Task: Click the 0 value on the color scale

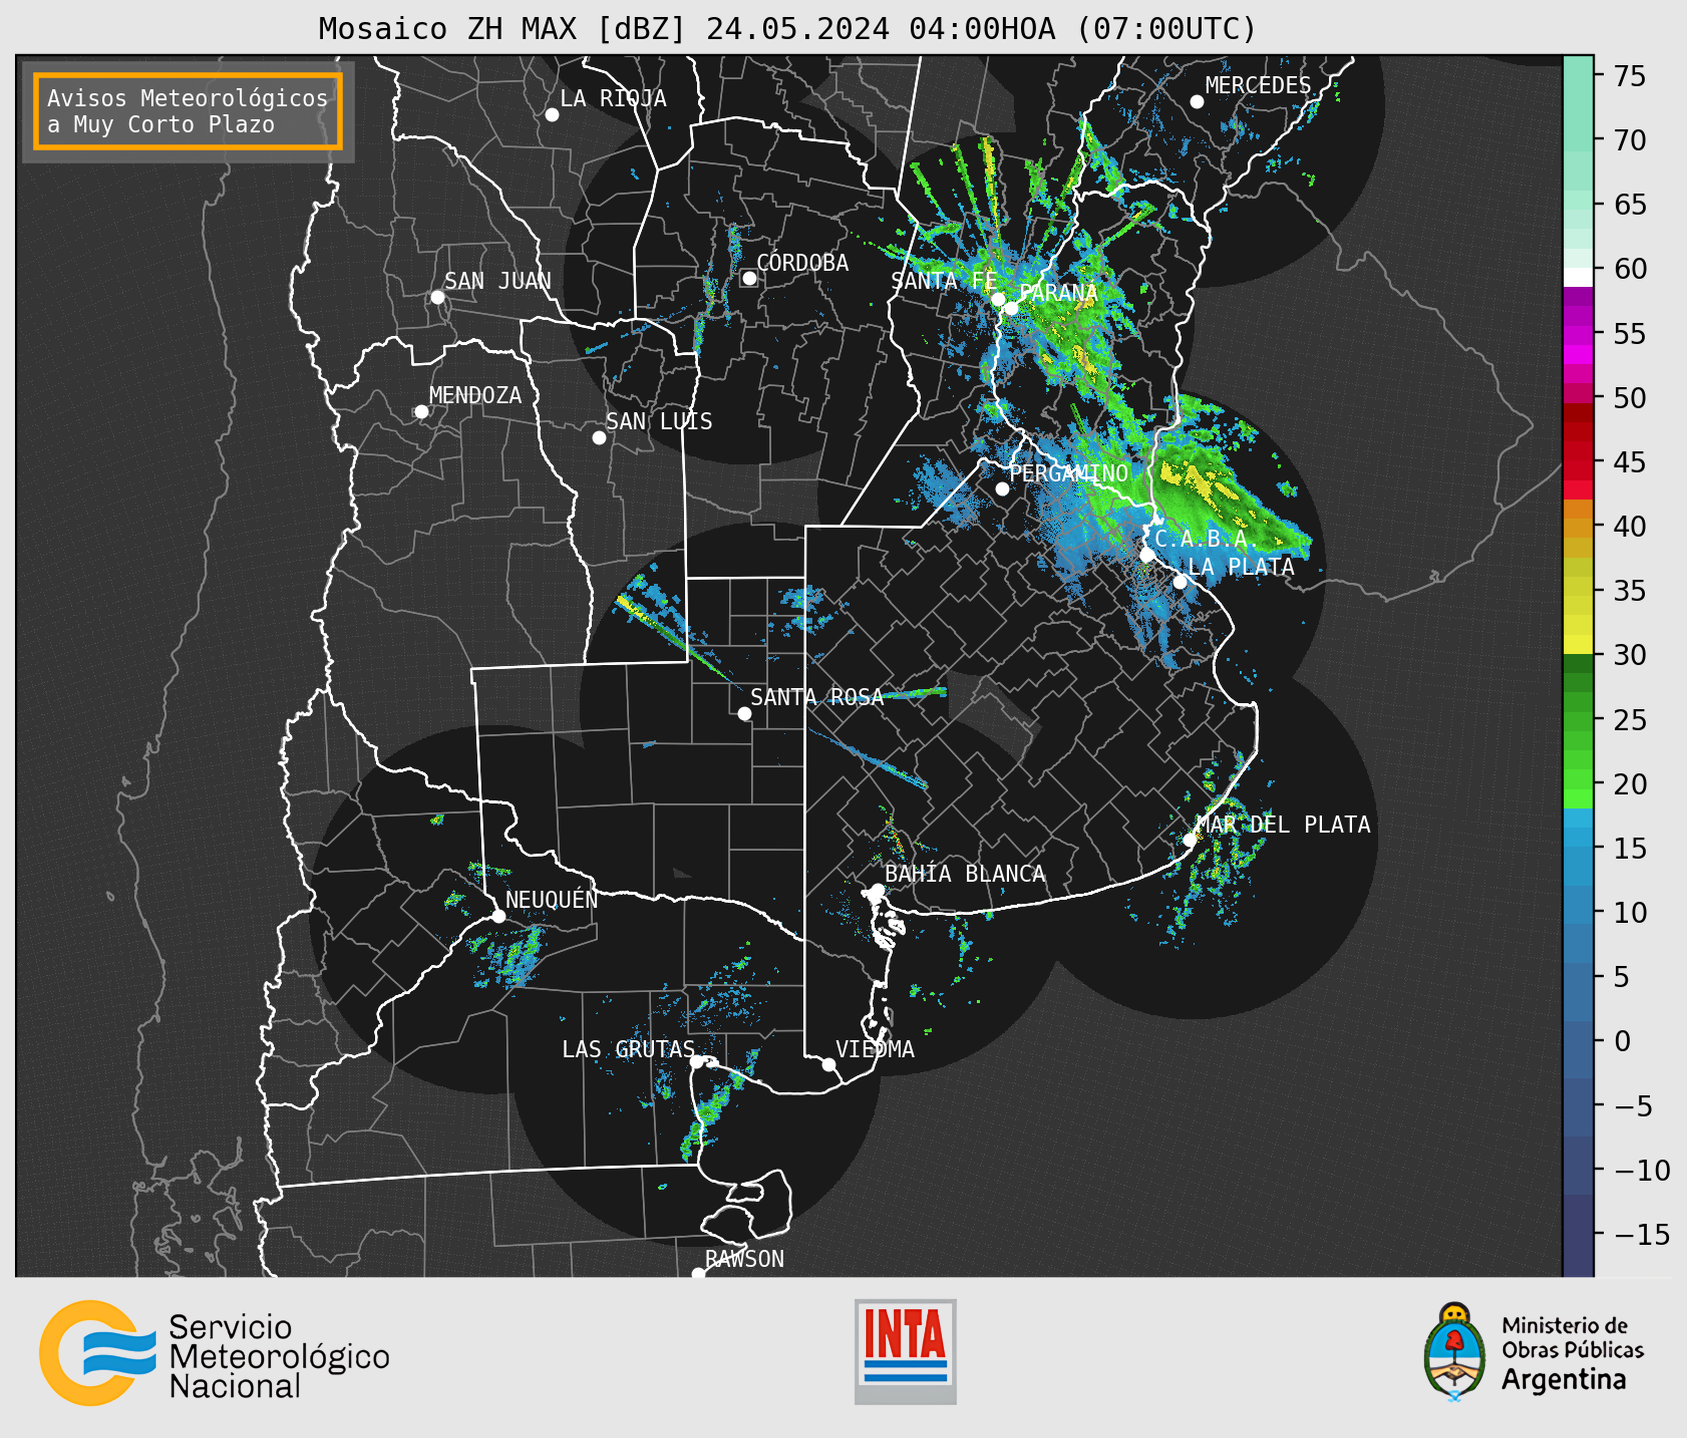Action: pyautogui.click(x=1622, y=1041)
